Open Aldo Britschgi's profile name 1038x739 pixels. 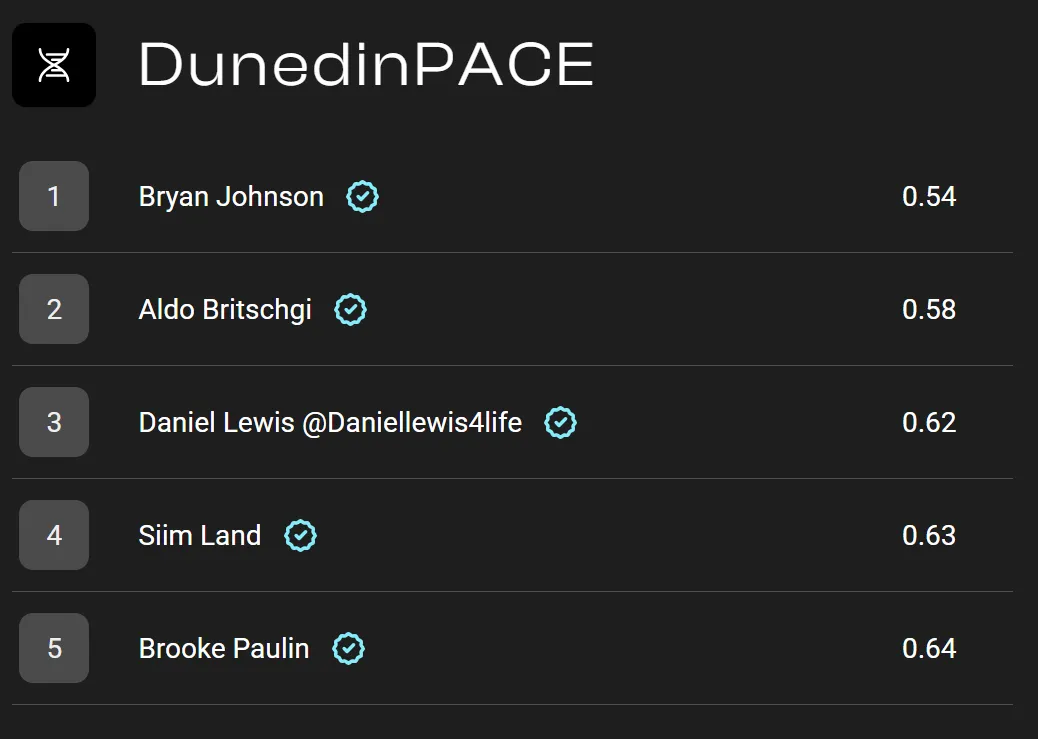225,309
